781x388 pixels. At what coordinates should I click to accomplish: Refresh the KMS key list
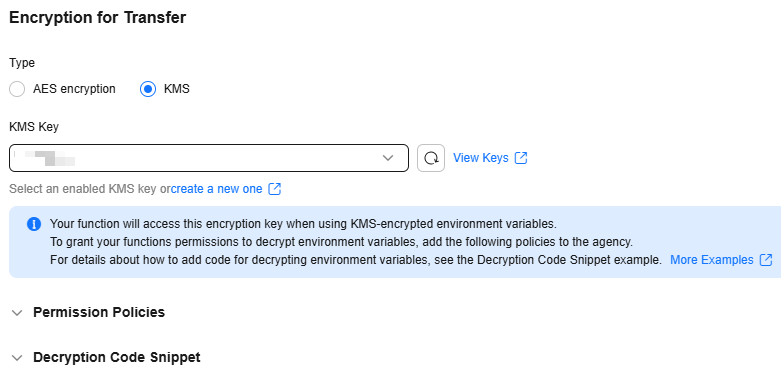click(431, 158)
